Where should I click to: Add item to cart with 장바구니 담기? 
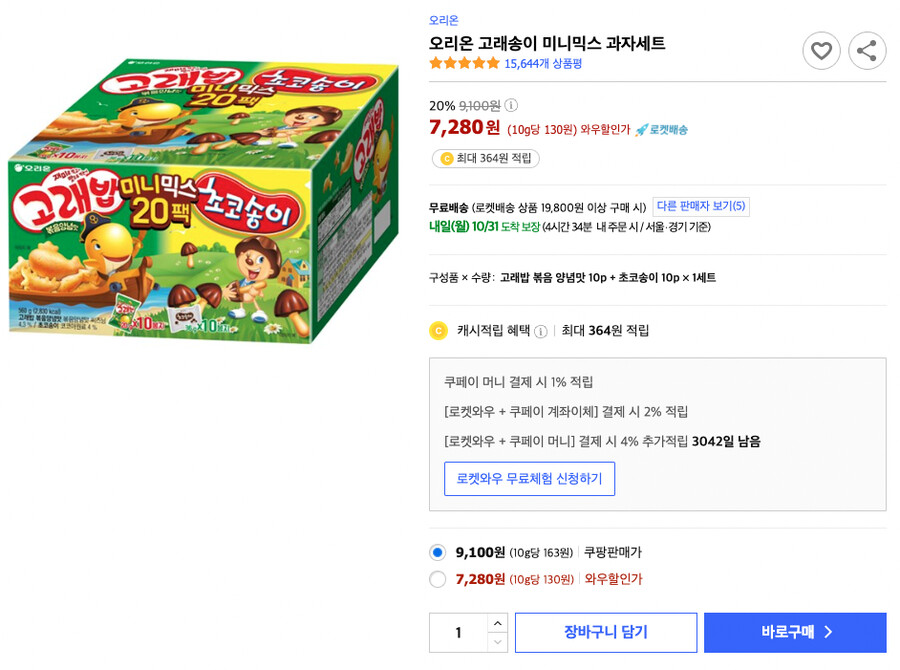pyautogui.click(x=605, y=632)
